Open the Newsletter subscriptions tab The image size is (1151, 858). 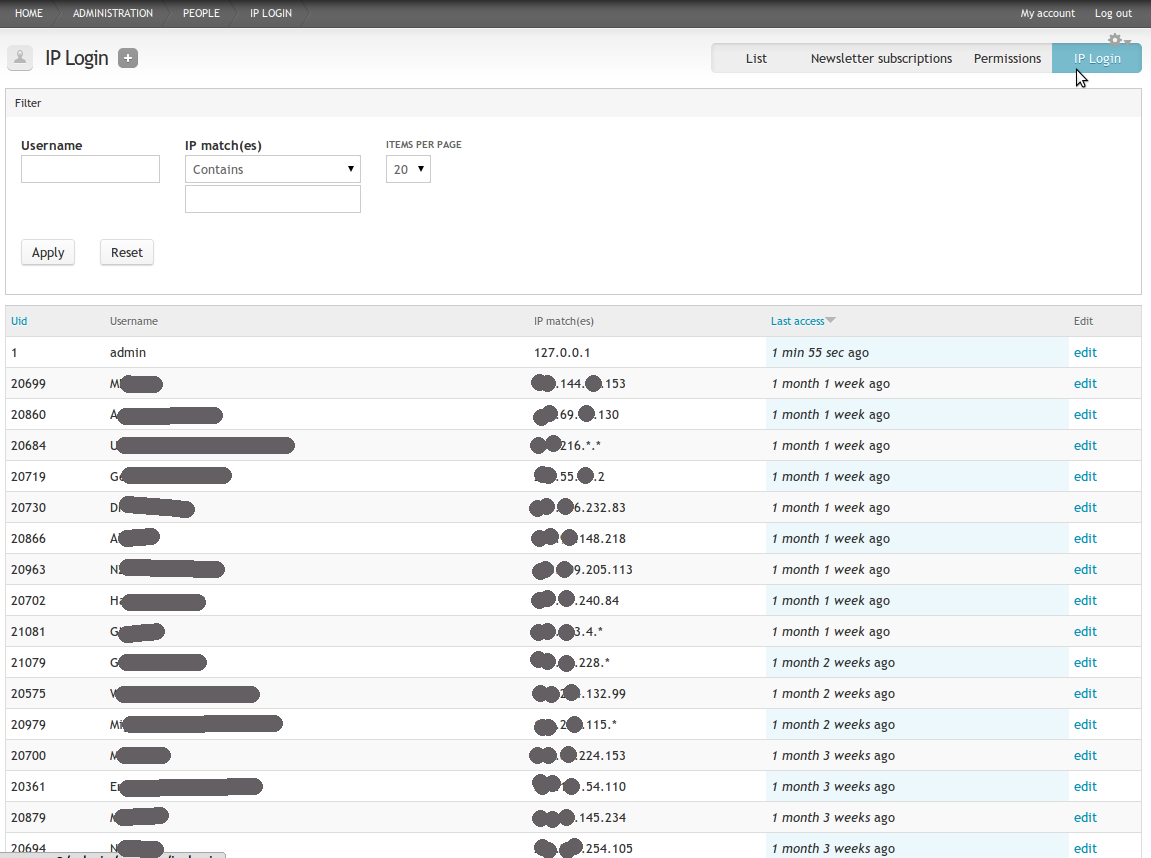click(881, 58)
